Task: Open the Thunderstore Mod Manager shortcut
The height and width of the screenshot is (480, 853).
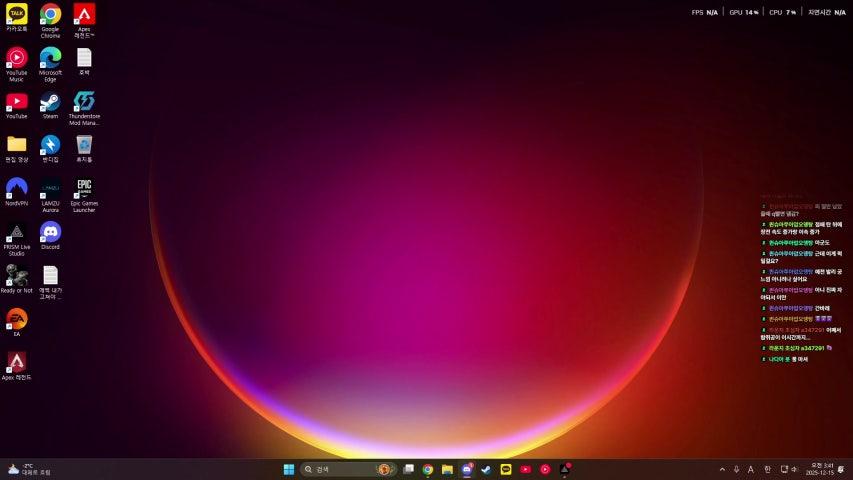Action: pos(84,102)
